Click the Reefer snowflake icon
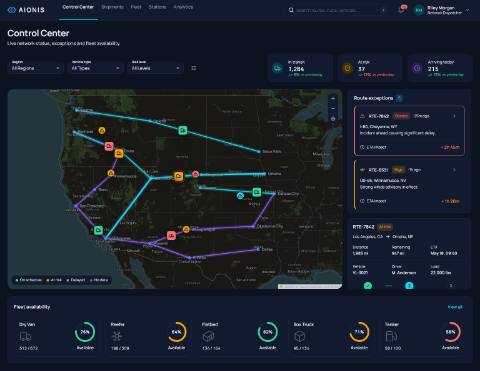Viewport: 480px width, 371px height. [117, 336]
